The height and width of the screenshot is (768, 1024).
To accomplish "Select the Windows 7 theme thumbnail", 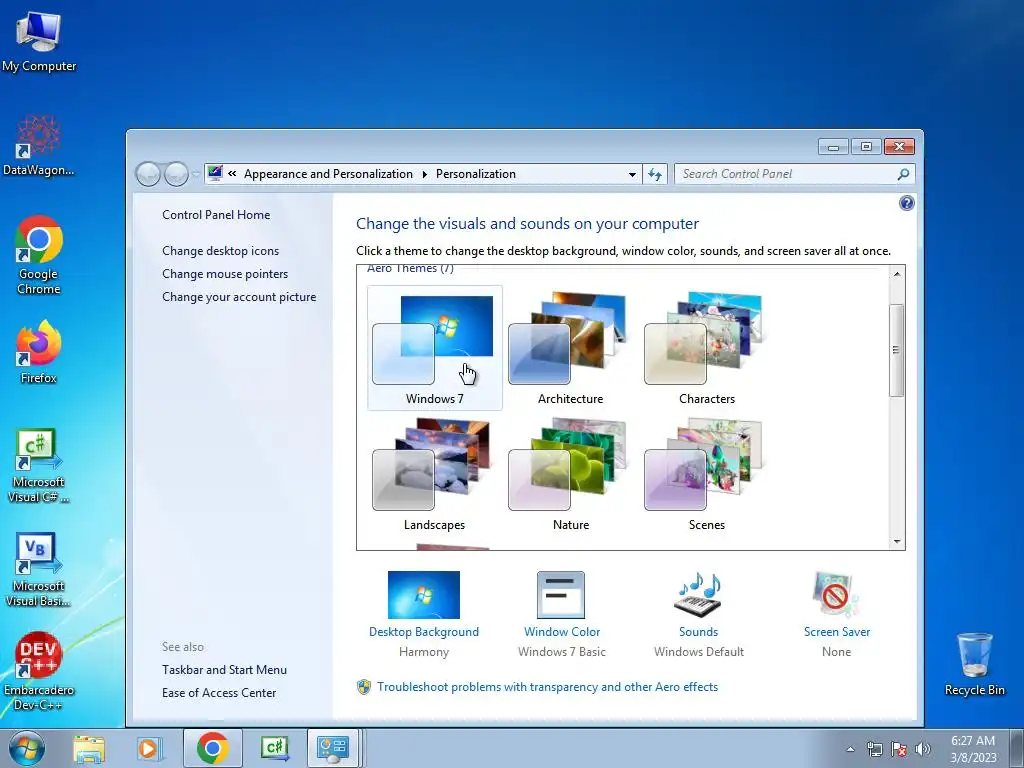I will (434, 348).
